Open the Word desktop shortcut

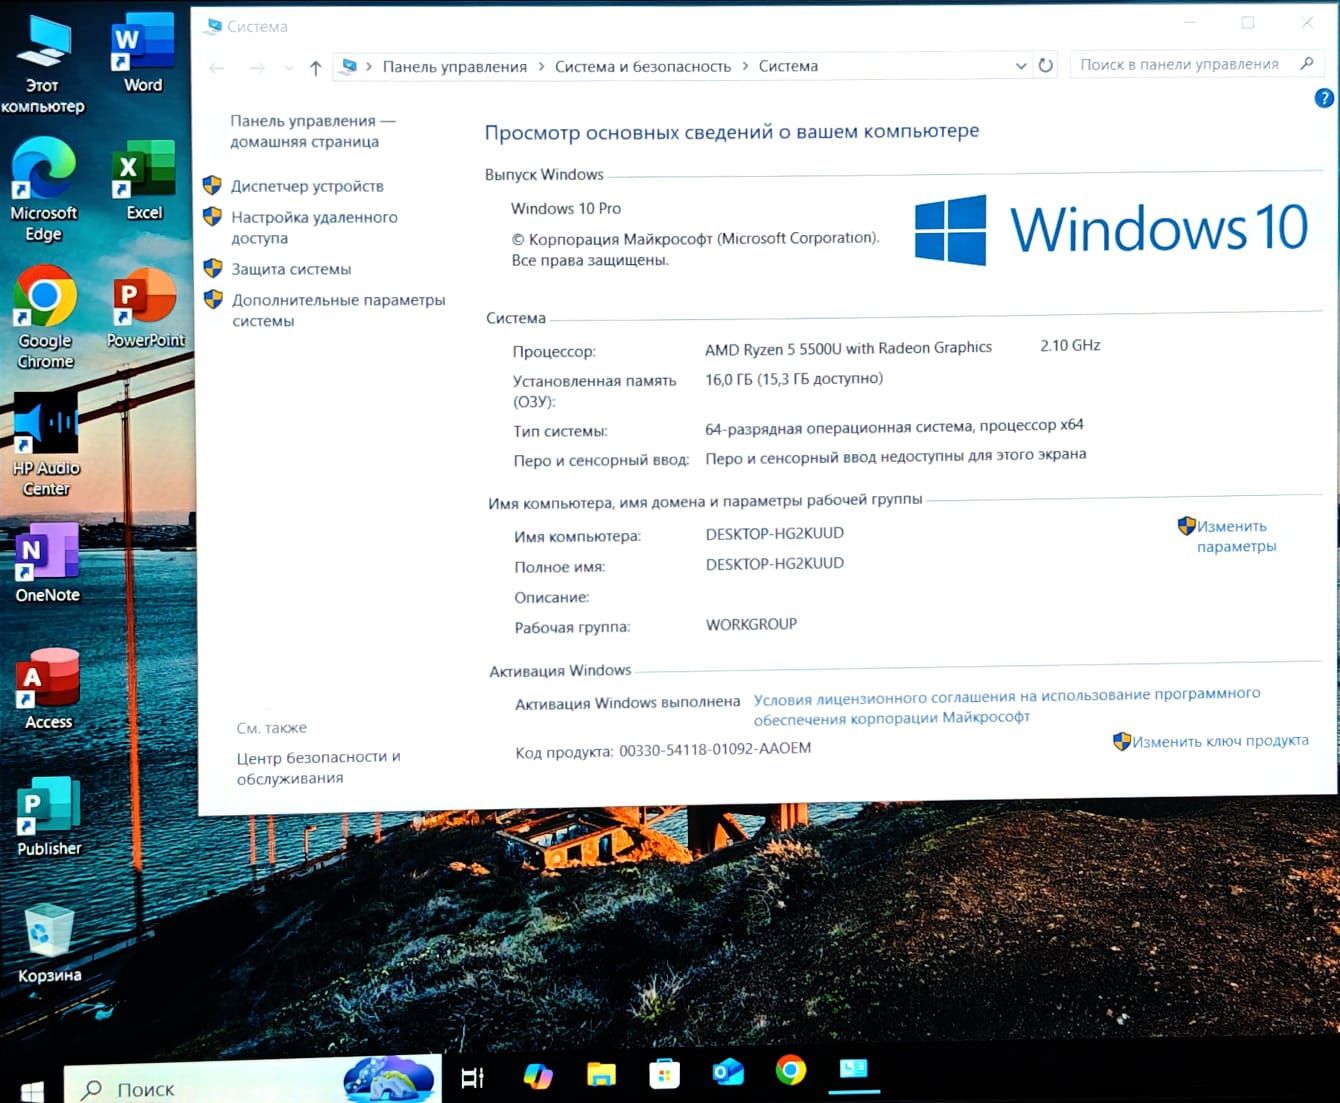click(143, 55)
